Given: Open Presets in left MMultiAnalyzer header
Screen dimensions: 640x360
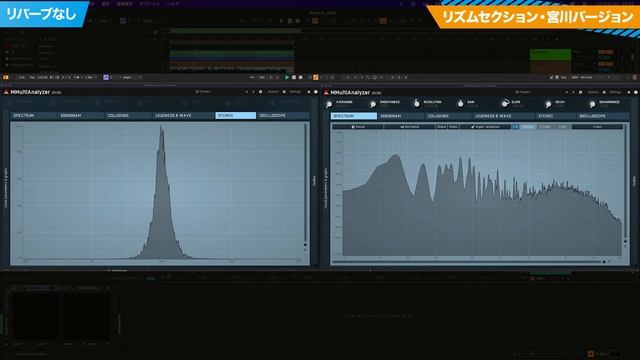Looking at the screenshot, I should 203,92.
